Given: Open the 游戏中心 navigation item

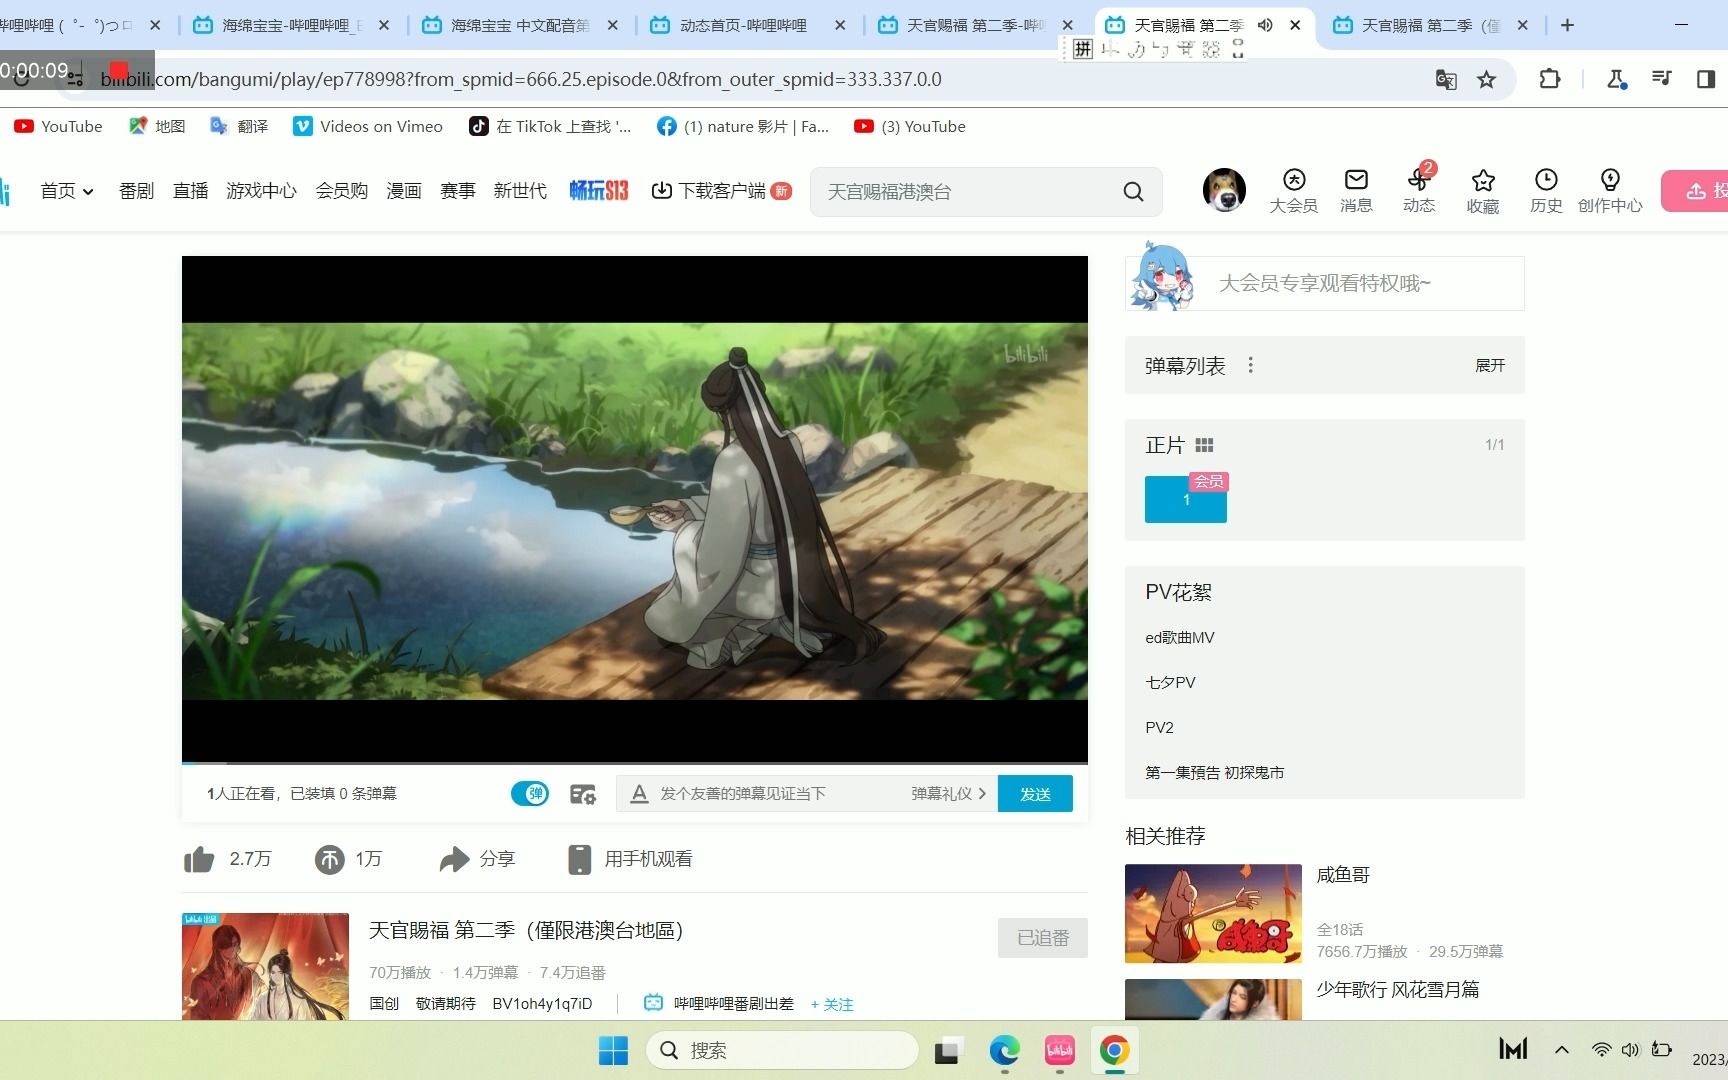Looking at the screenshot, I should [x=261, y=191].
